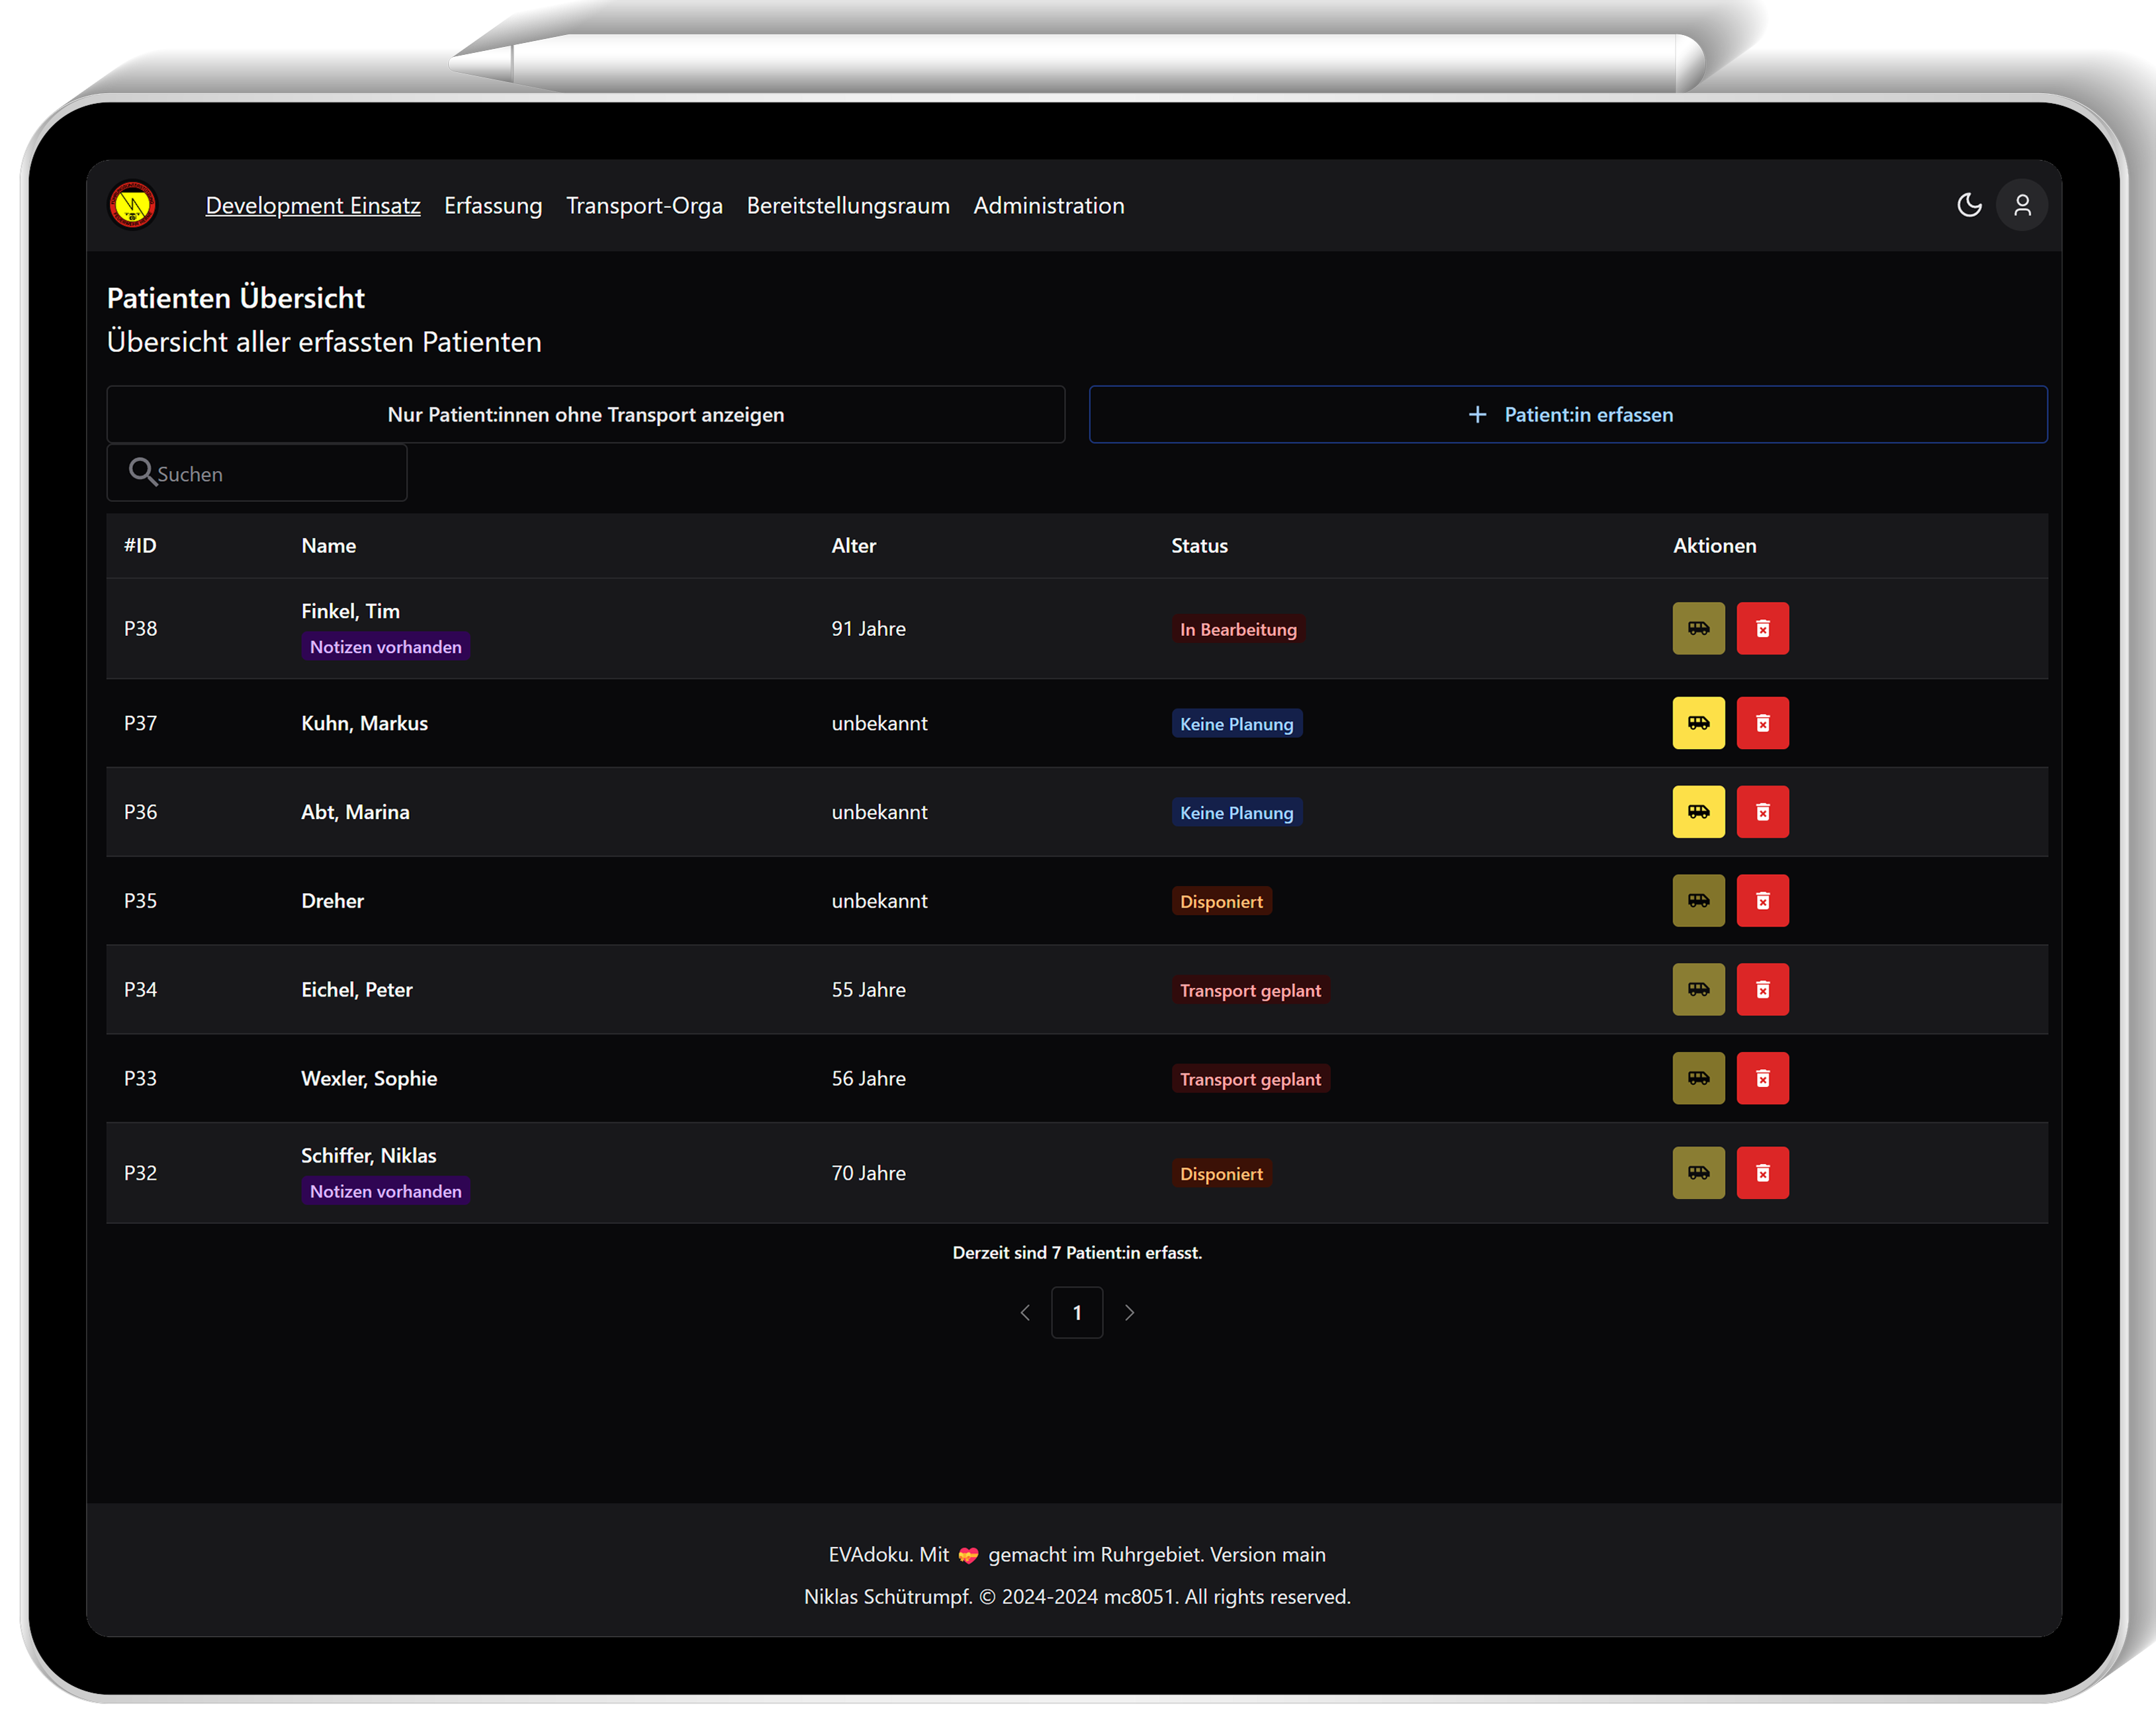The image size is (2156, 1721).
Task: Click Disponiert badge in Dreher row
Action: pos(1221,901)
